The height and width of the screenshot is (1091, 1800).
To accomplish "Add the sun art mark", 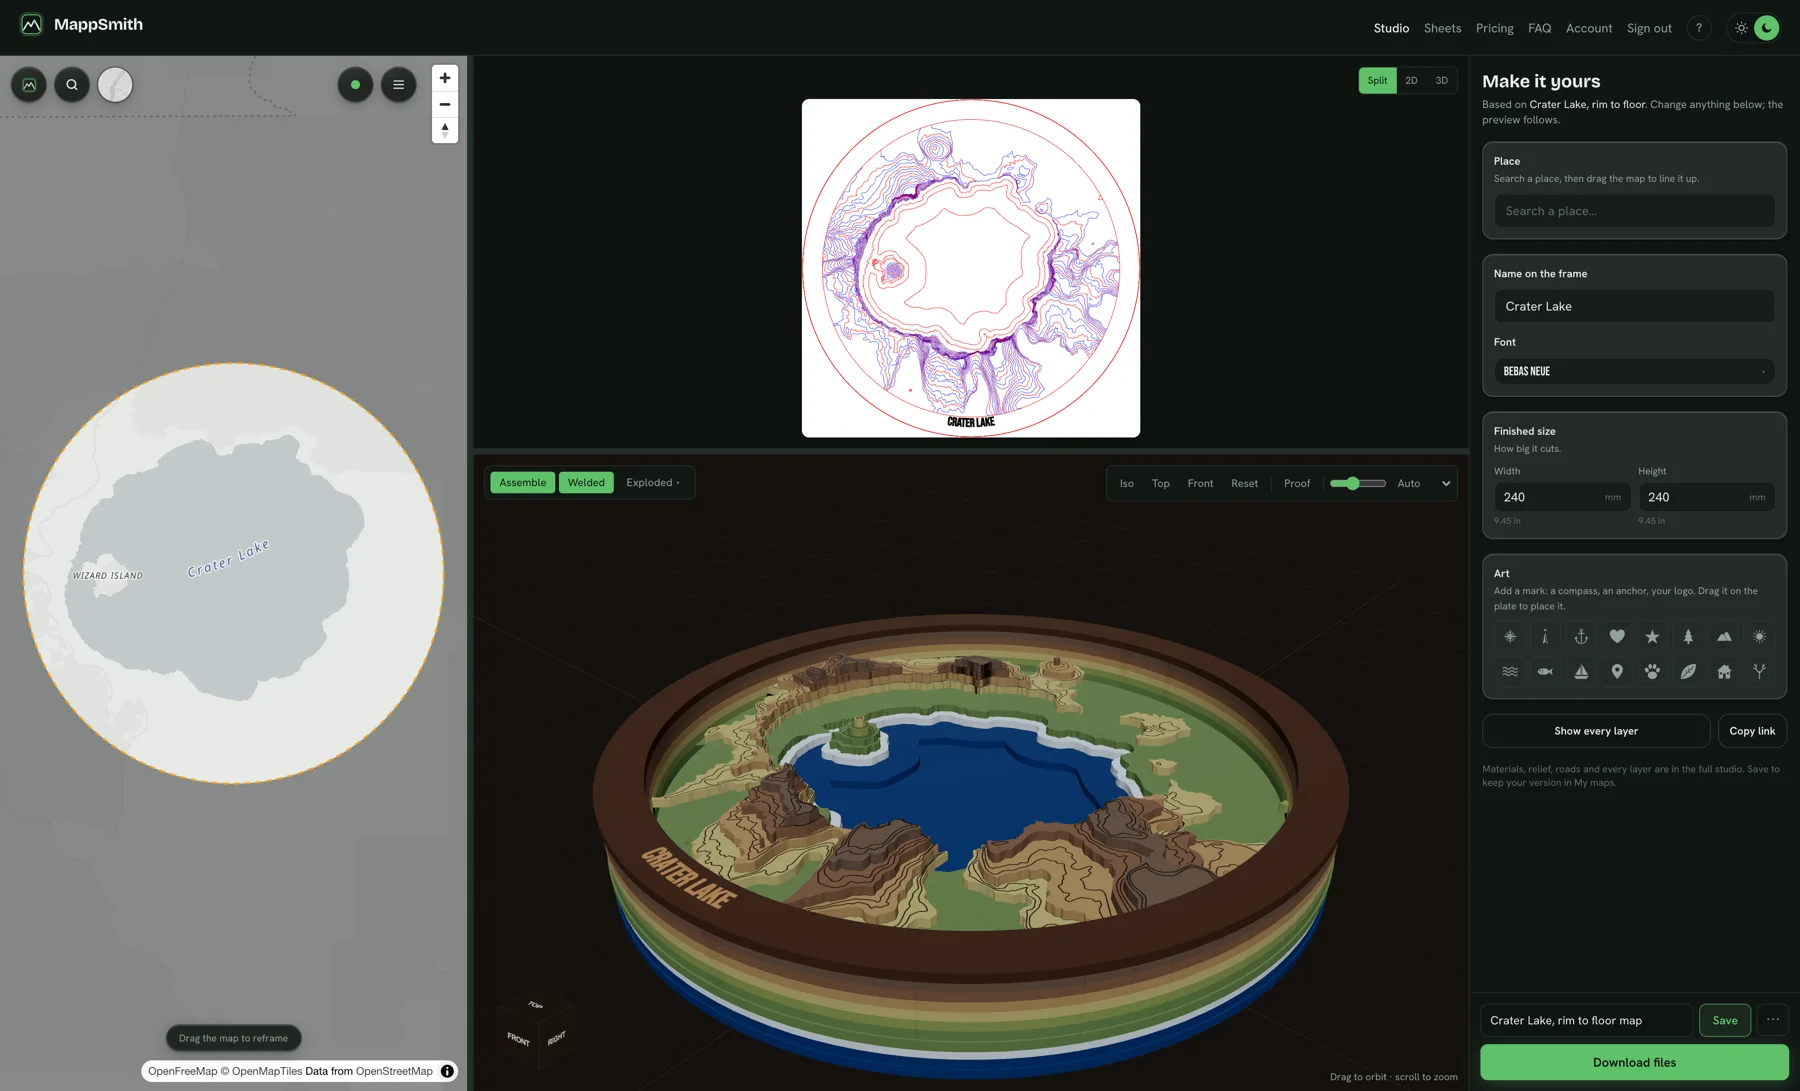I will 1759,637.
